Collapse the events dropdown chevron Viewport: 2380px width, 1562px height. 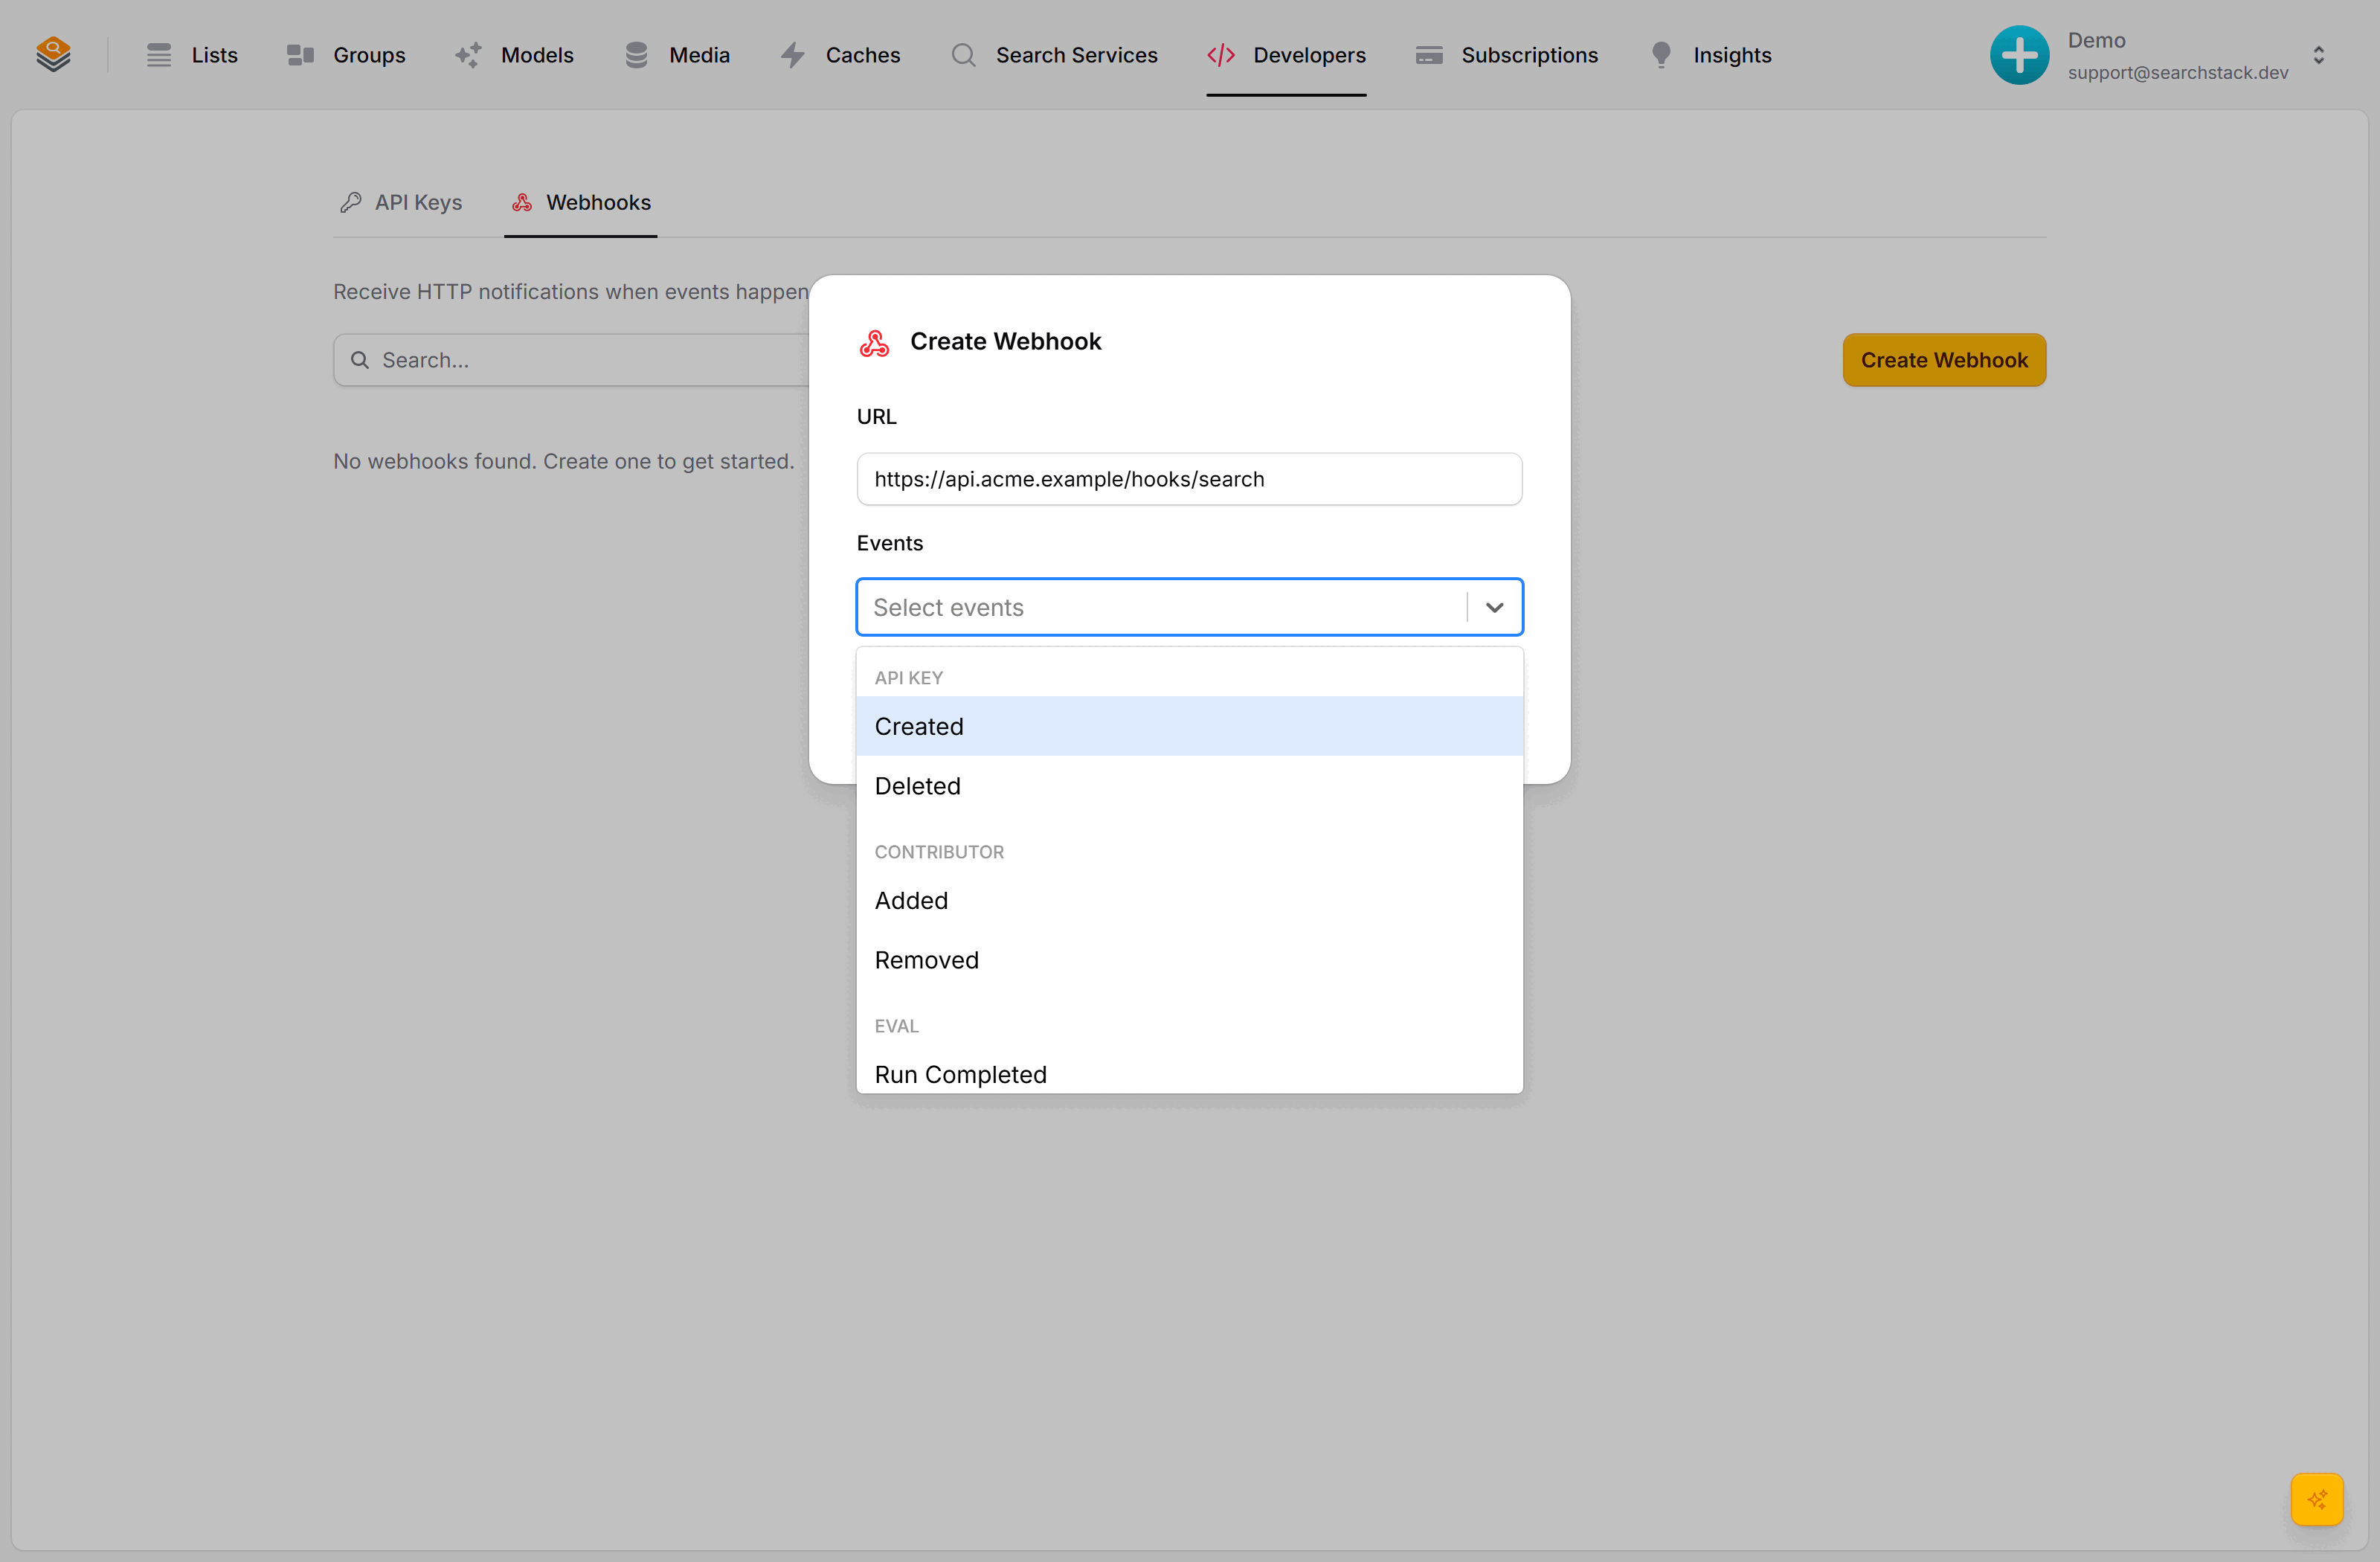point(1494,607)
